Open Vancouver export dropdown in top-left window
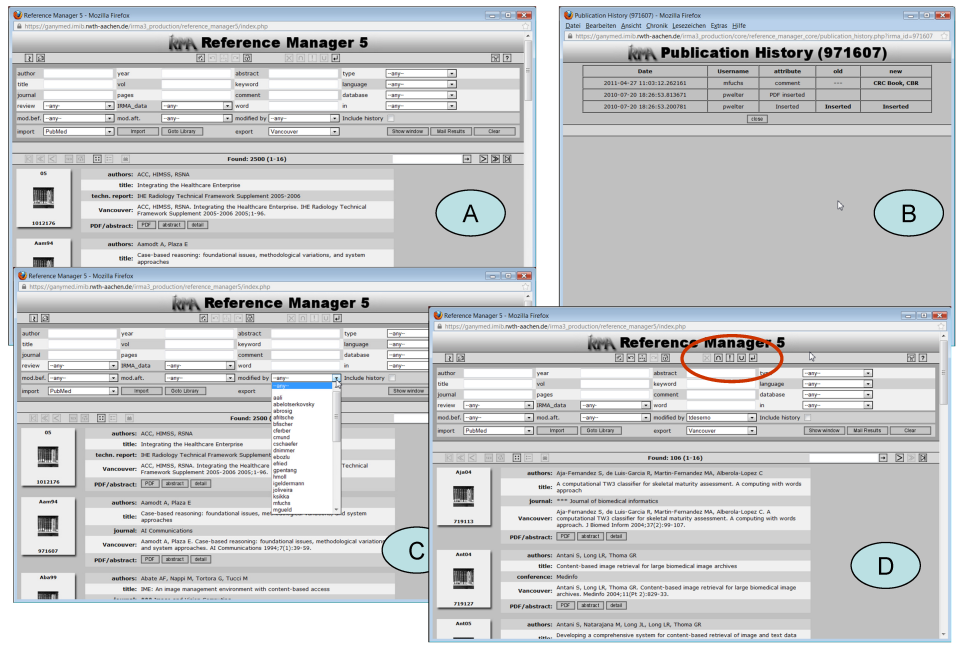 tap(304, 132)
